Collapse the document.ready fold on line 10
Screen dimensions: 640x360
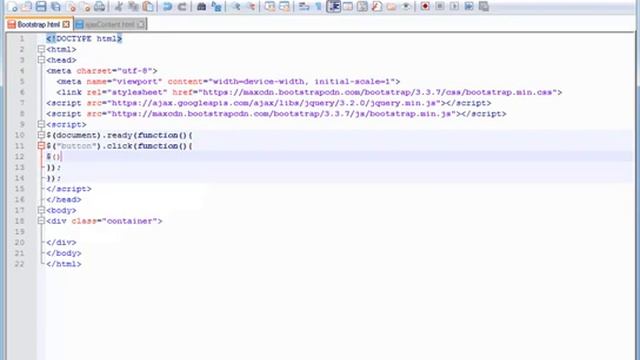pos(41,135)
